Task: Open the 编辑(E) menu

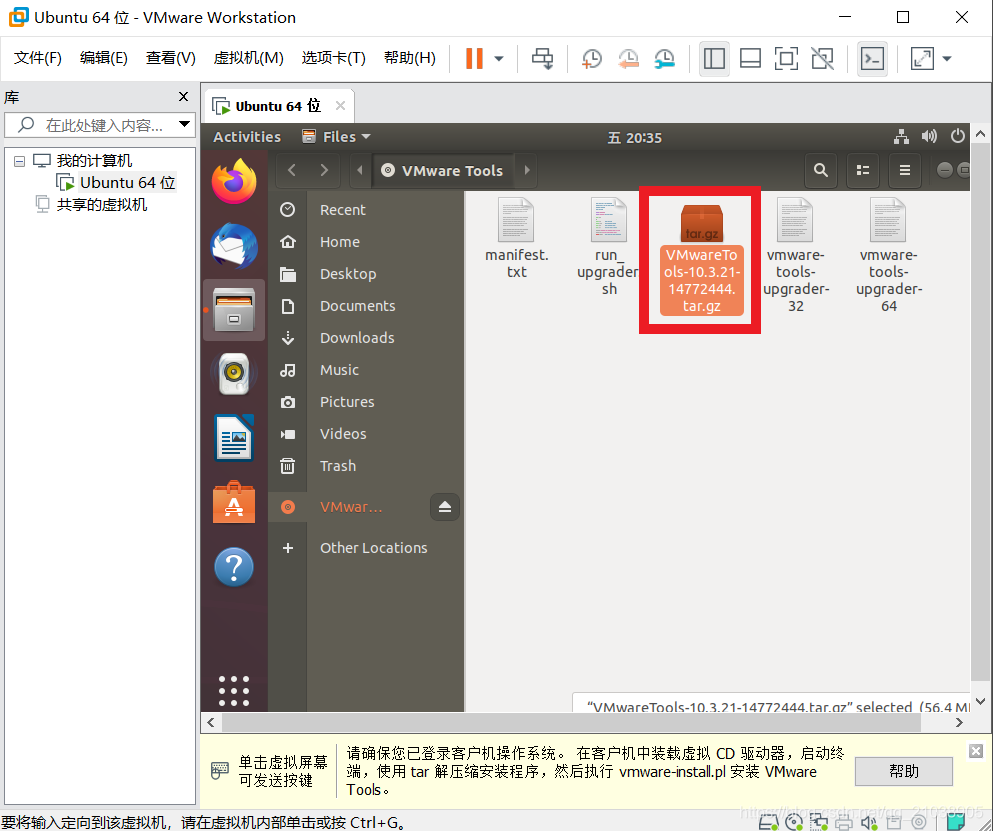Action: coord(103,58)
